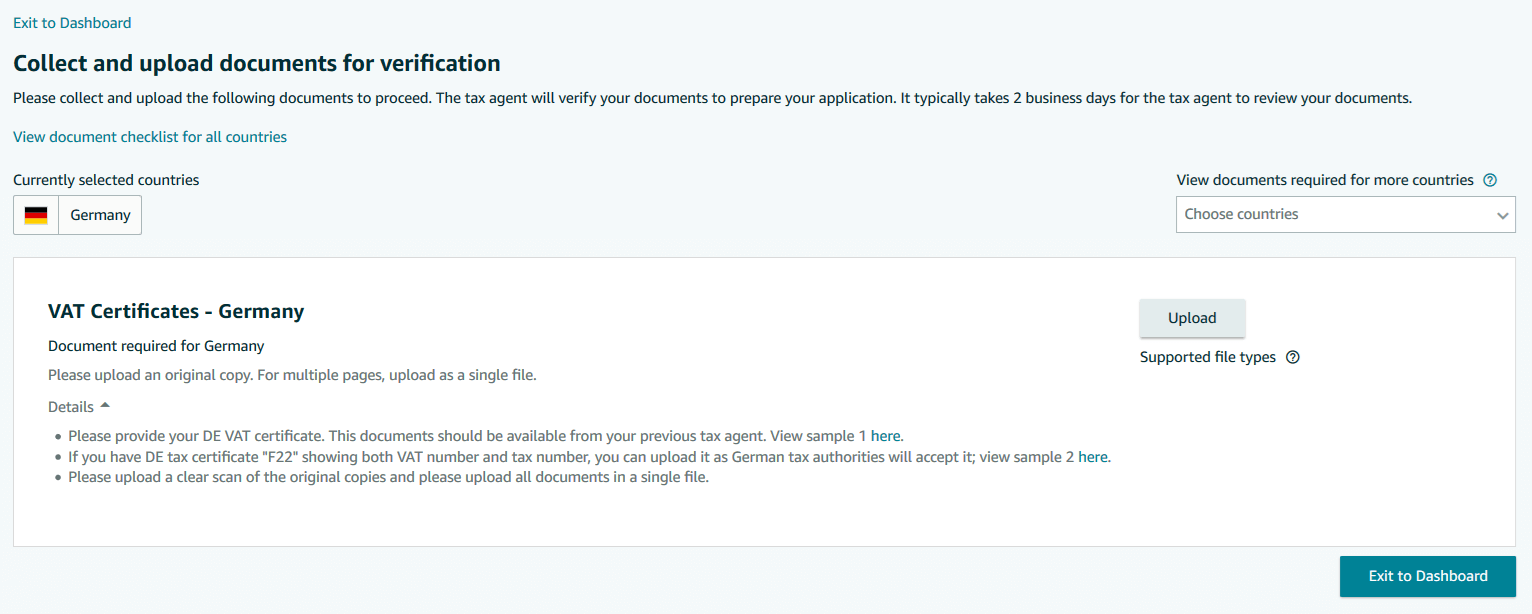Select the Germany country chip label
Viewport: 1532px width, 614px height.
(x=100, y=215)
